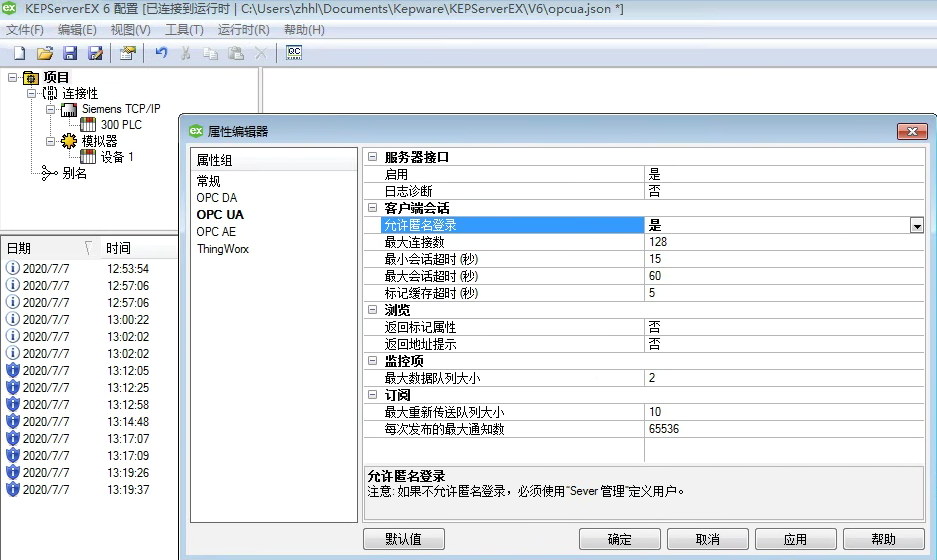Launch the Quick Client (QC) icon
937x560 pixels.
pyautogui.click(x=294, y=53)
